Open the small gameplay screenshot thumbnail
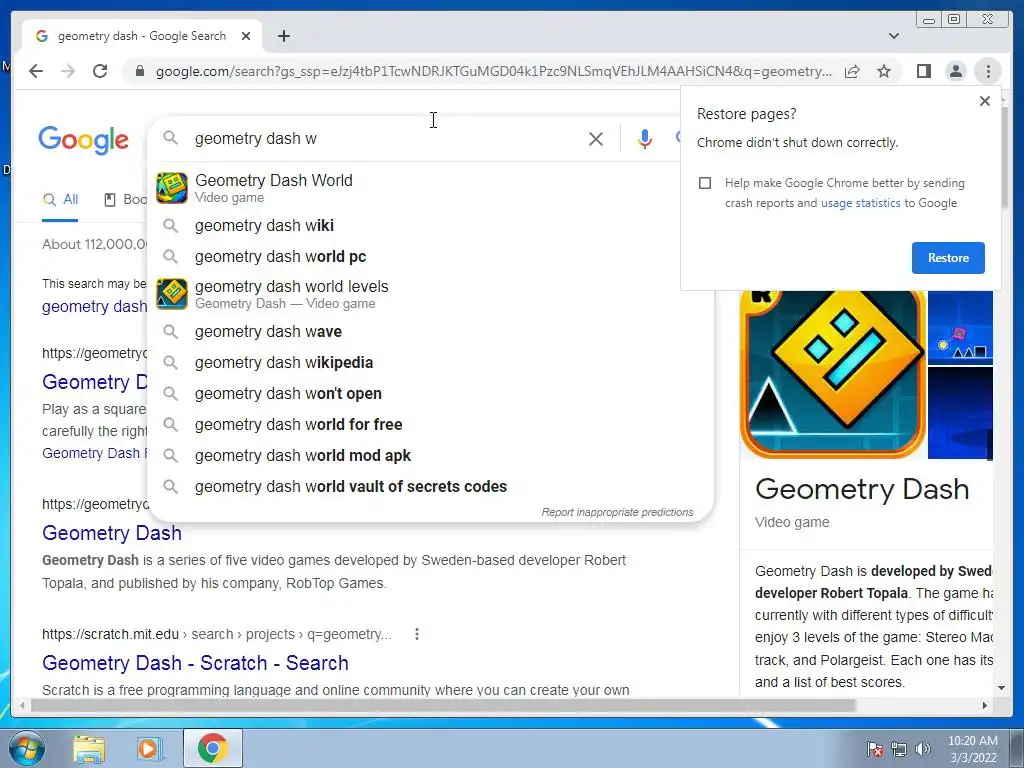 960,327
